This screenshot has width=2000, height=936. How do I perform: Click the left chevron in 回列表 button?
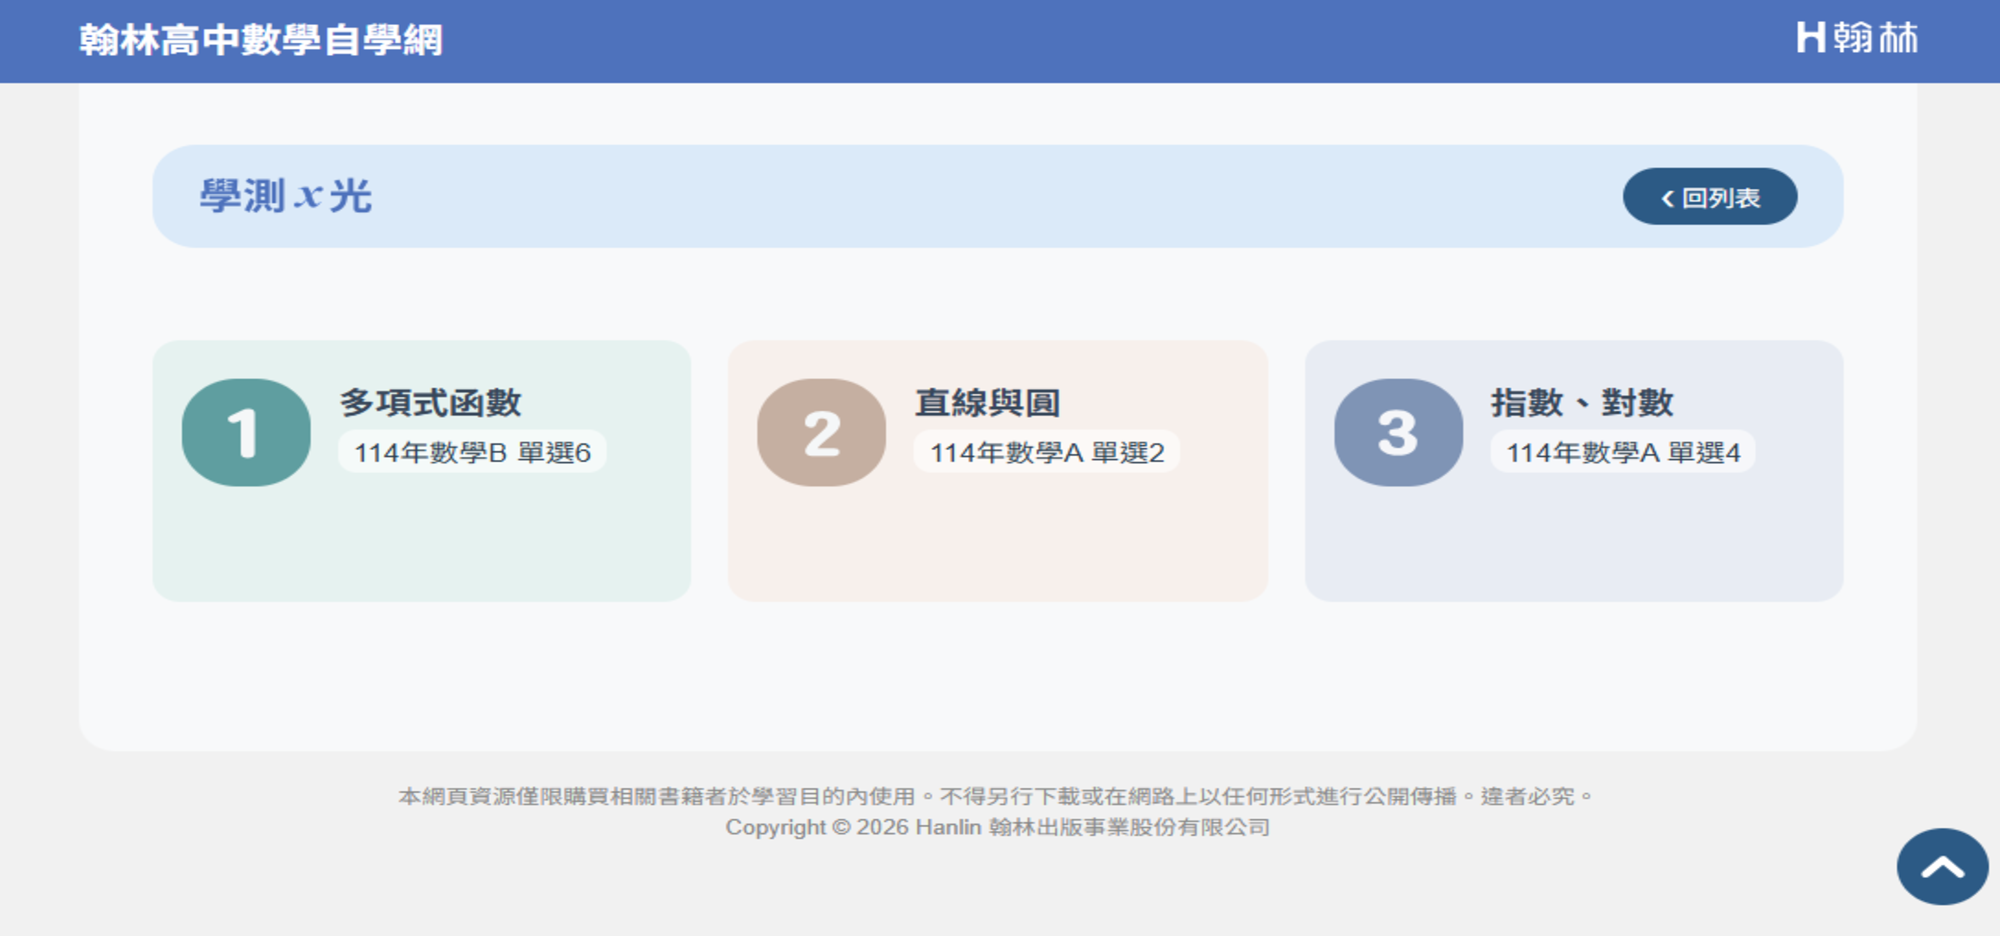1667,199
